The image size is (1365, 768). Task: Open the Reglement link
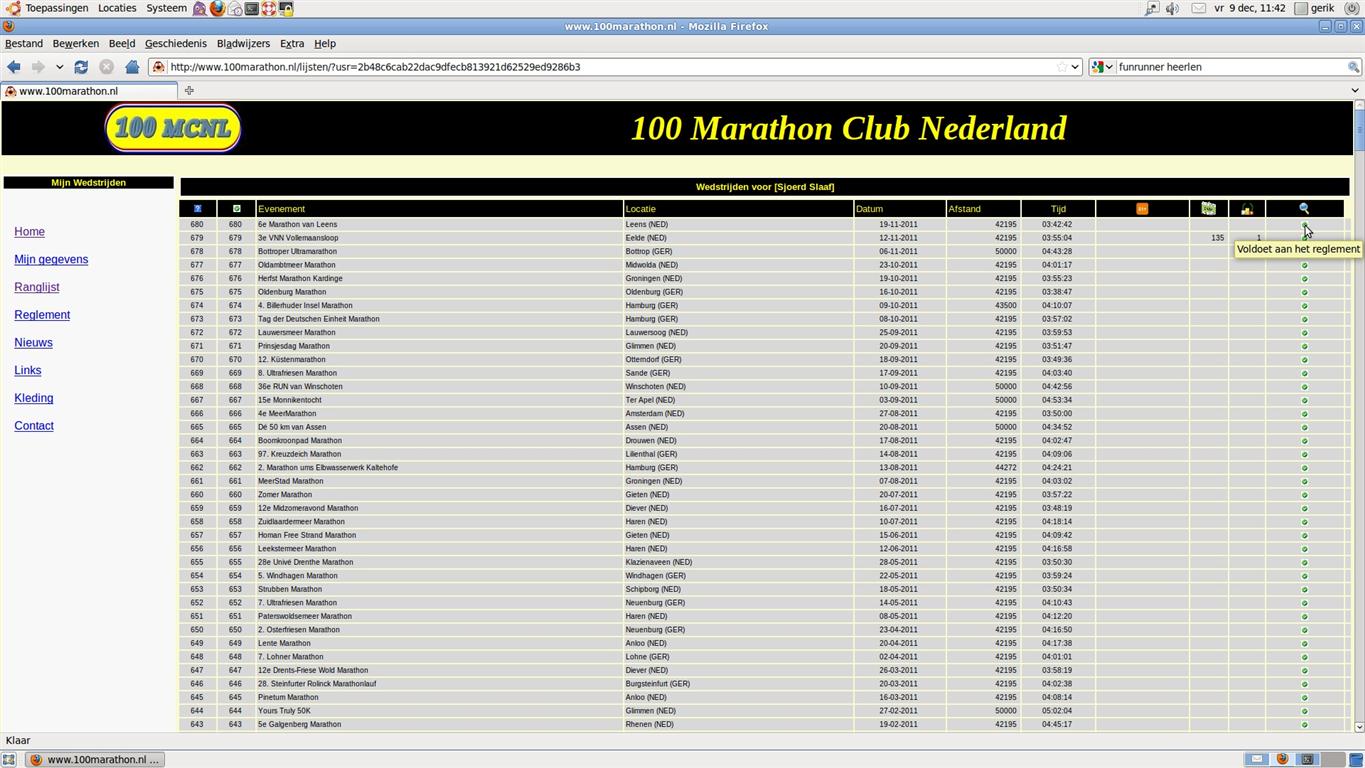click(42, 315)
